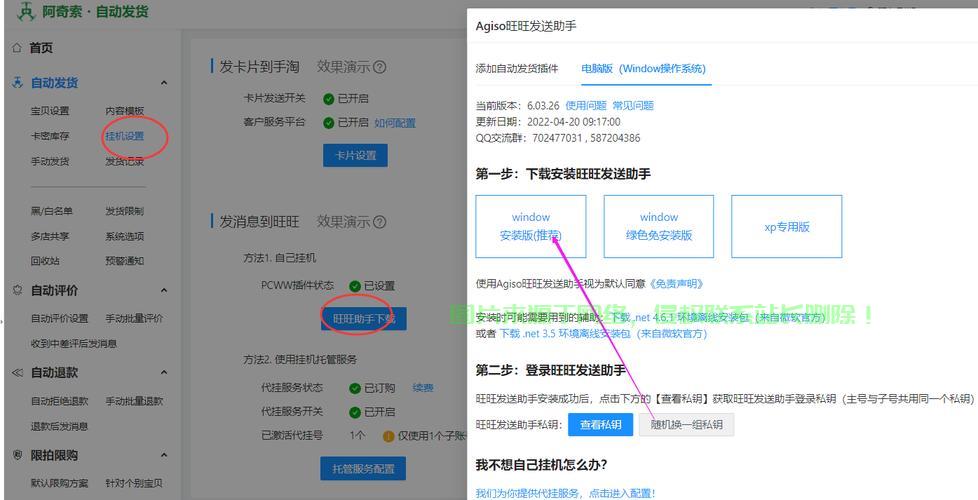Click the 首页 menu label

(41, 47)
